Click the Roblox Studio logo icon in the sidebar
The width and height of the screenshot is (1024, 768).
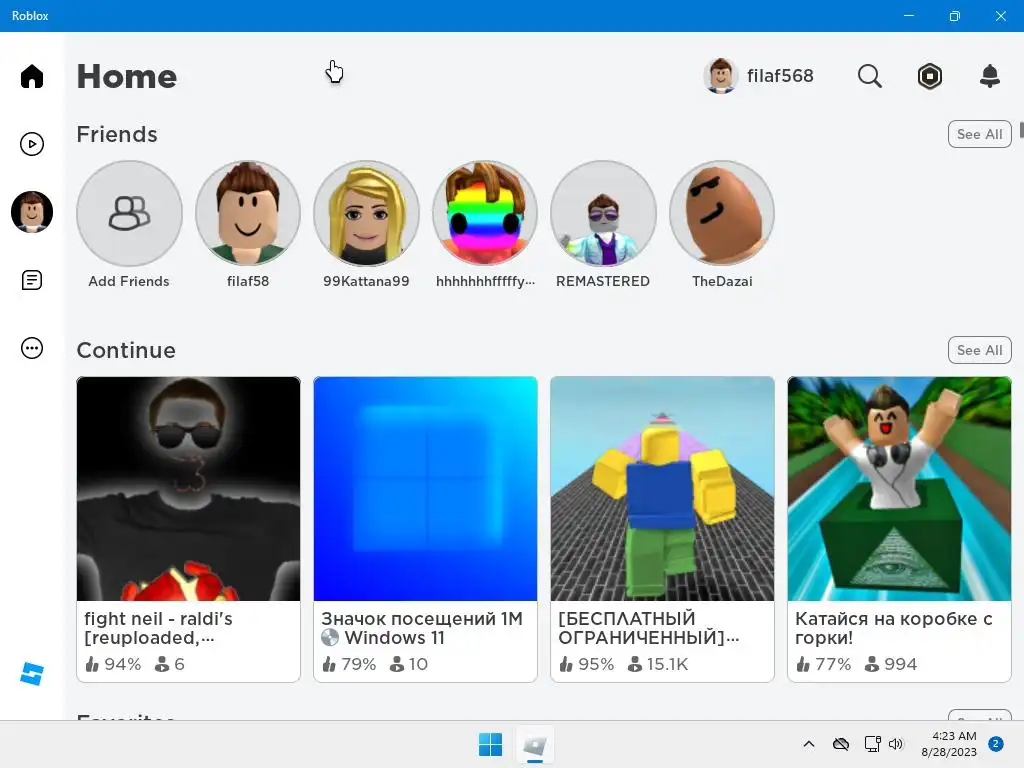[x=31, y=673]
